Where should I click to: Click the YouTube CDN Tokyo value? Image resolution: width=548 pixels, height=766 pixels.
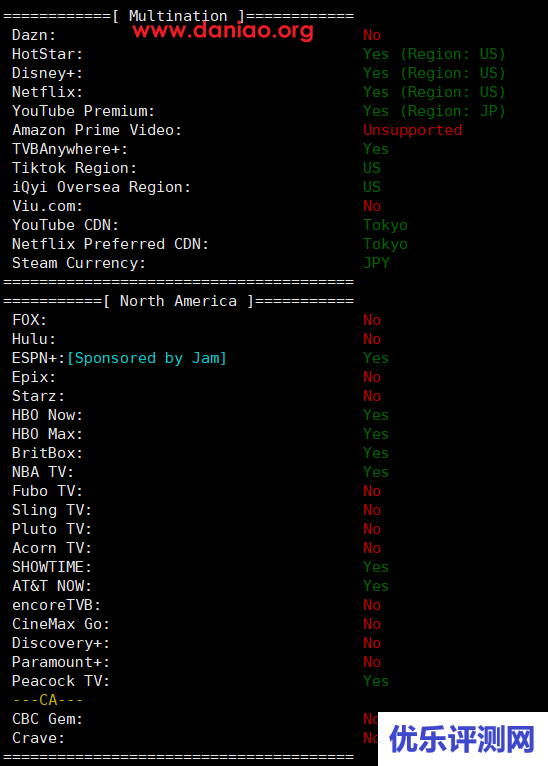pos(385,225)
